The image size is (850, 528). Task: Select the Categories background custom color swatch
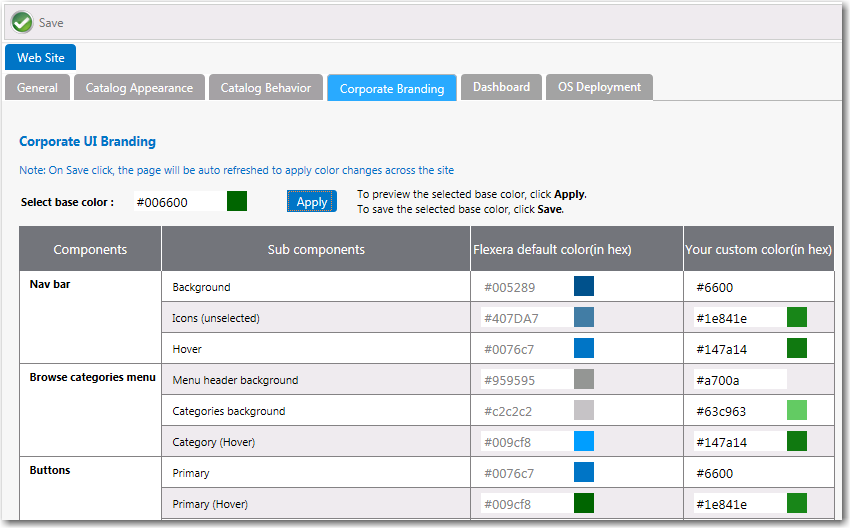click(x=797, y=411)
